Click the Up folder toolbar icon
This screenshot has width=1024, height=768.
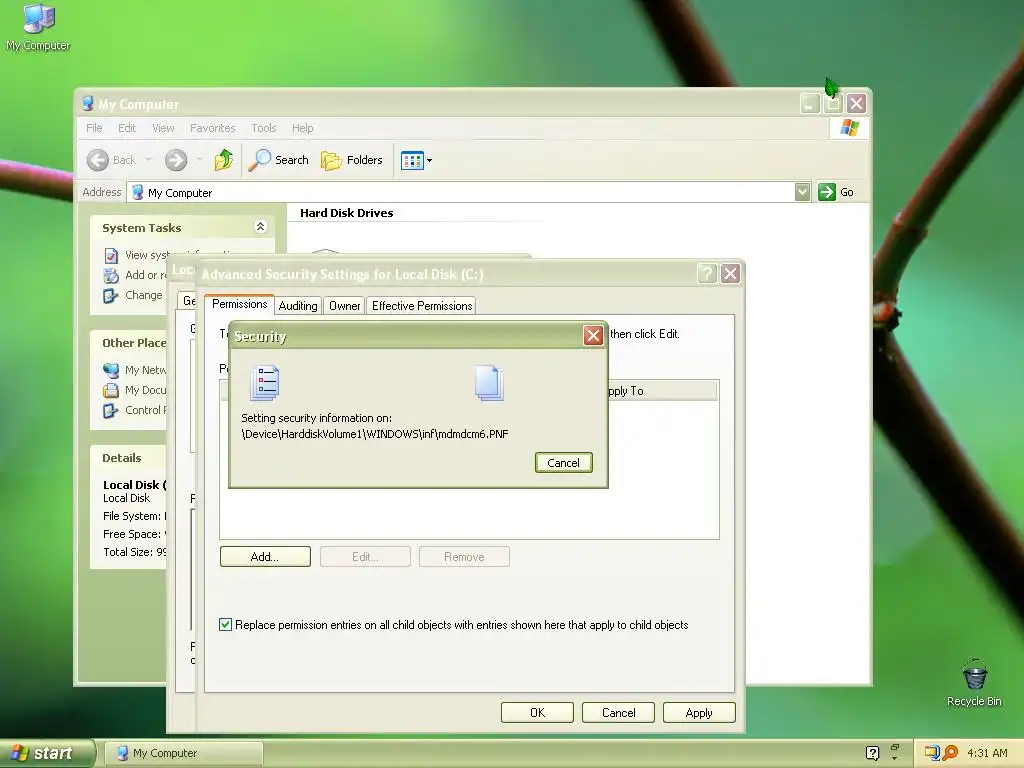[224, 160]
